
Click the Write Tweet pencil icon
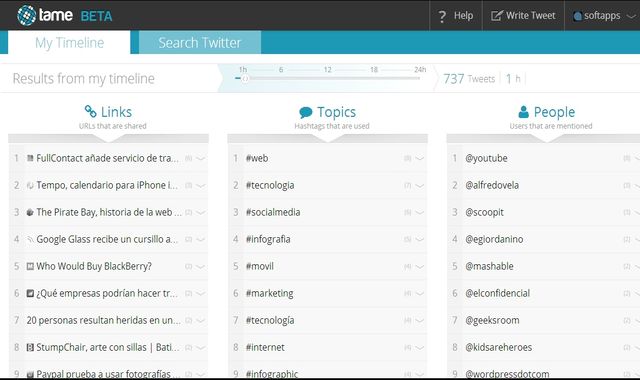(x=497, y=16)
